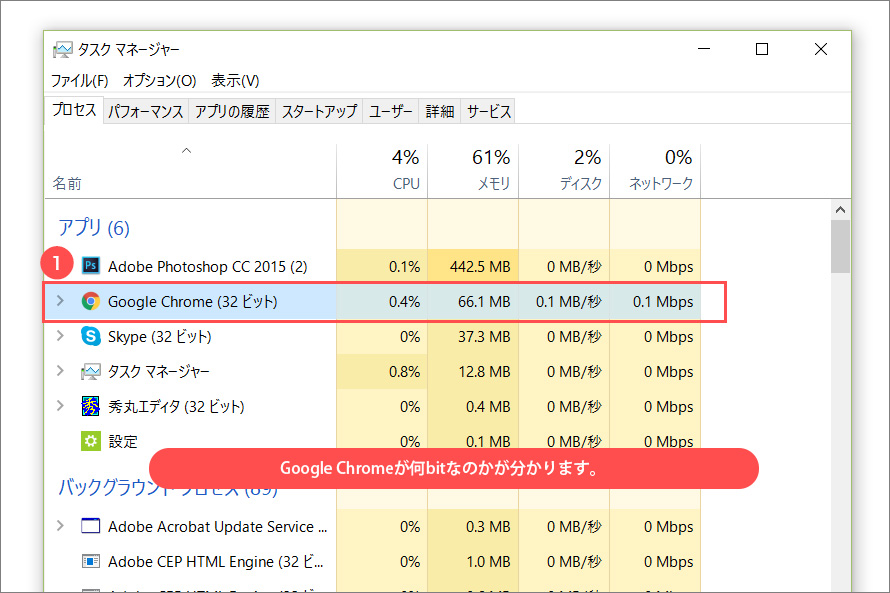Sort by the ディスク column header
890x593 pixels.
click(x=564, y=170)
